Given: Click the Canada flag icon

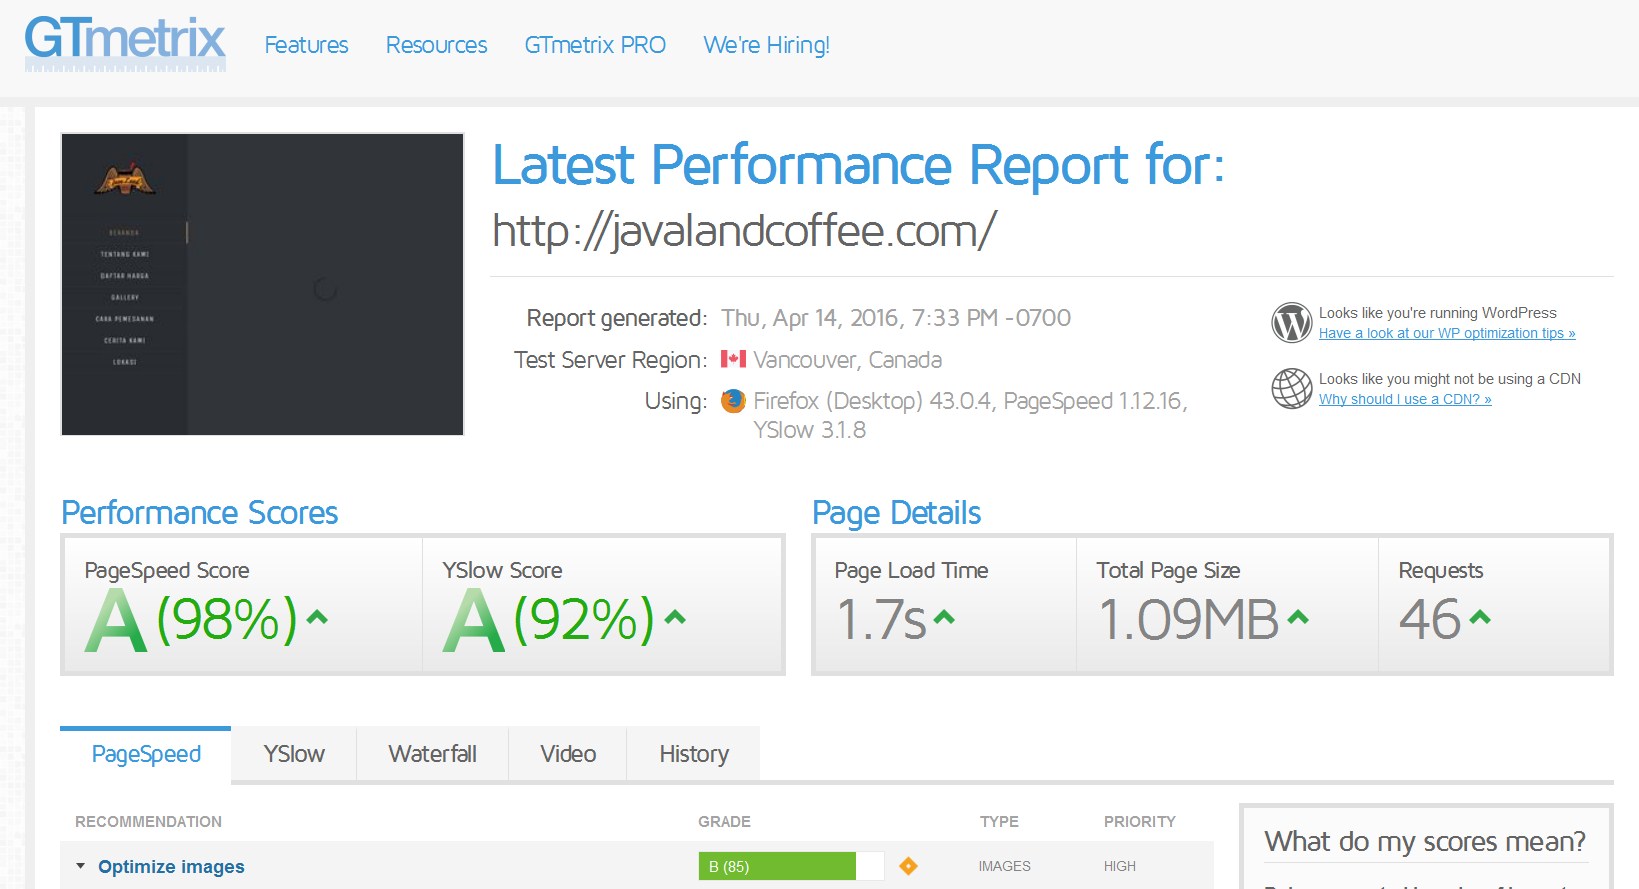Looking at the screenshot, I should point(733,359).
